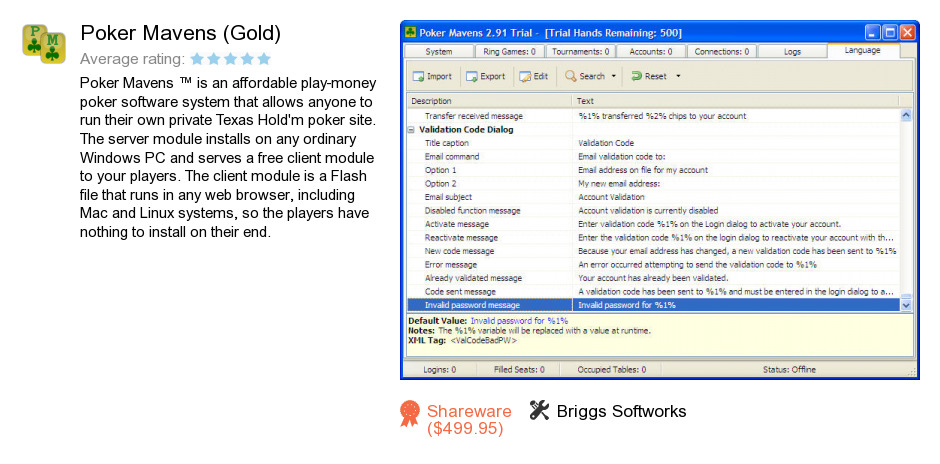Click the Default Value blue text
This screenshot has height=464, width=940.
point(519,321)
